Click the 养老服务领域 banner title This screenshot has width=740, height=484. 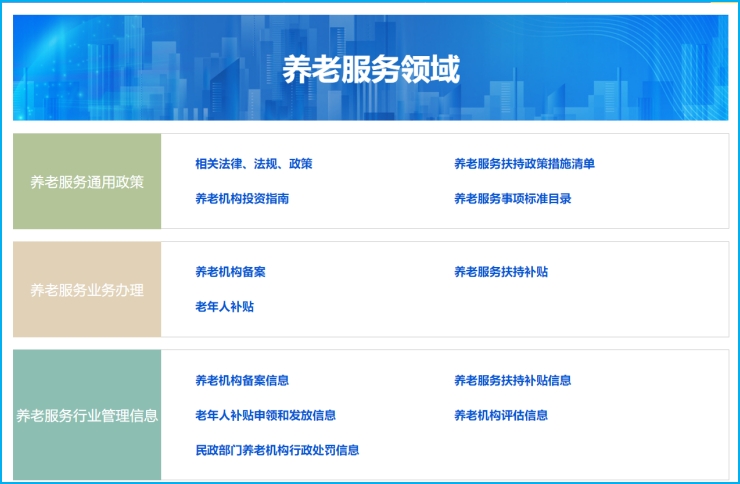(370, 70)
